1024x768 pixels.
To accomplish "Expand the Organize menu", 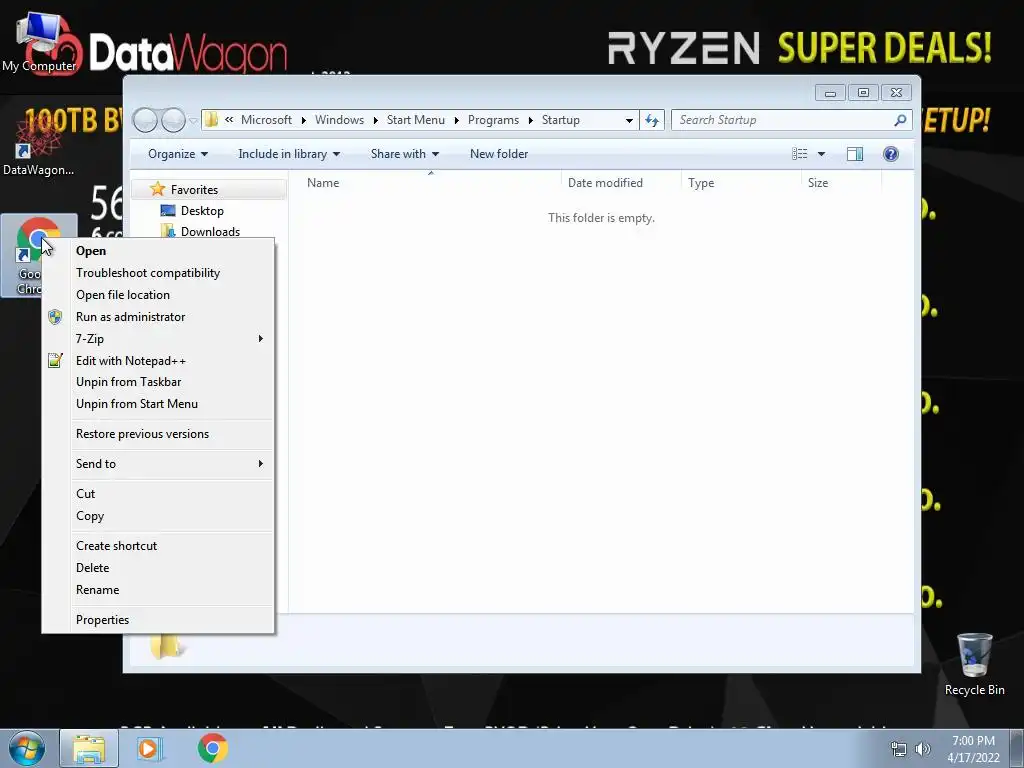I will 178,154.
